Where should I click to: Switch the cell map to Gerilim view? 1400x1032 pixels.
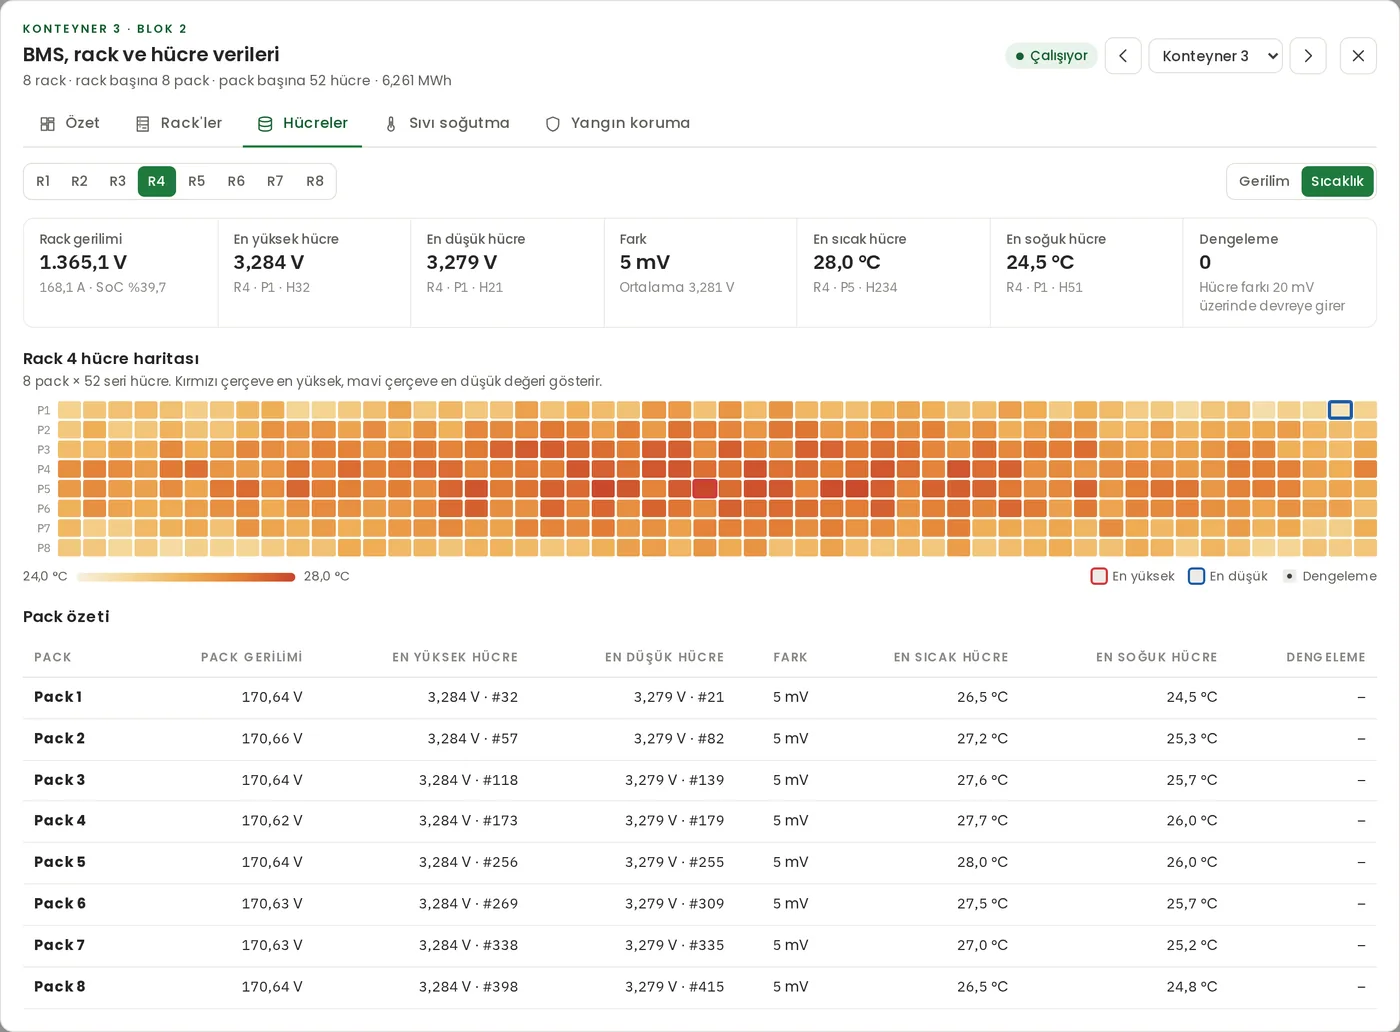click(x=1264, y=181)
